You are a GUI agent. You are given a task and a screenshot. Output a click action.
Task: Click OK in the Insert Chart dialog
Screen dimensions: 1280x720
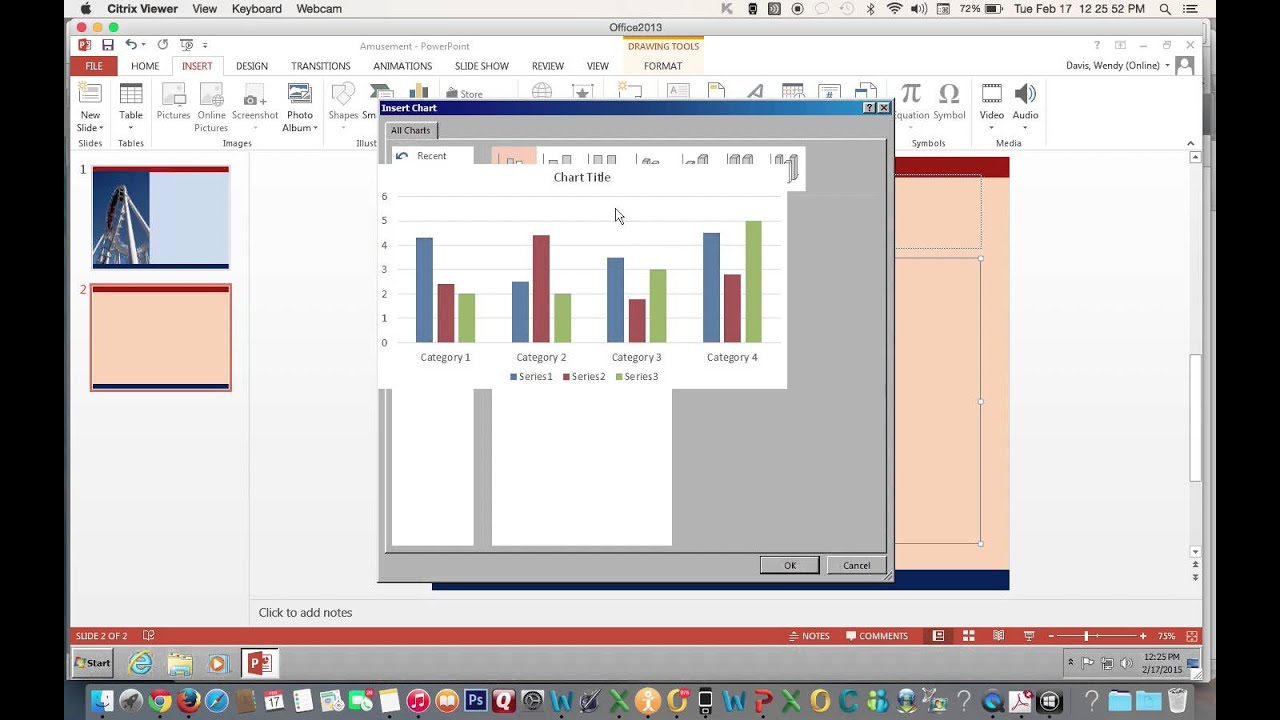tap(790, 565)
